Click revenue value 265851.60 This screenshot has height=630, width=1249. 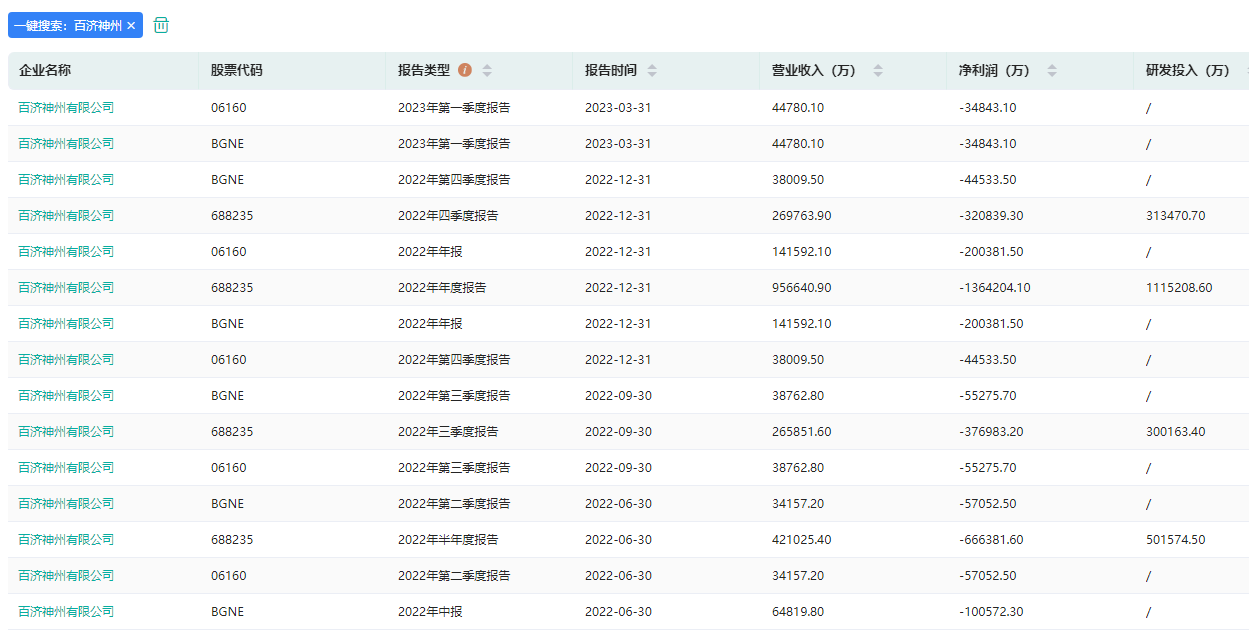801,431
